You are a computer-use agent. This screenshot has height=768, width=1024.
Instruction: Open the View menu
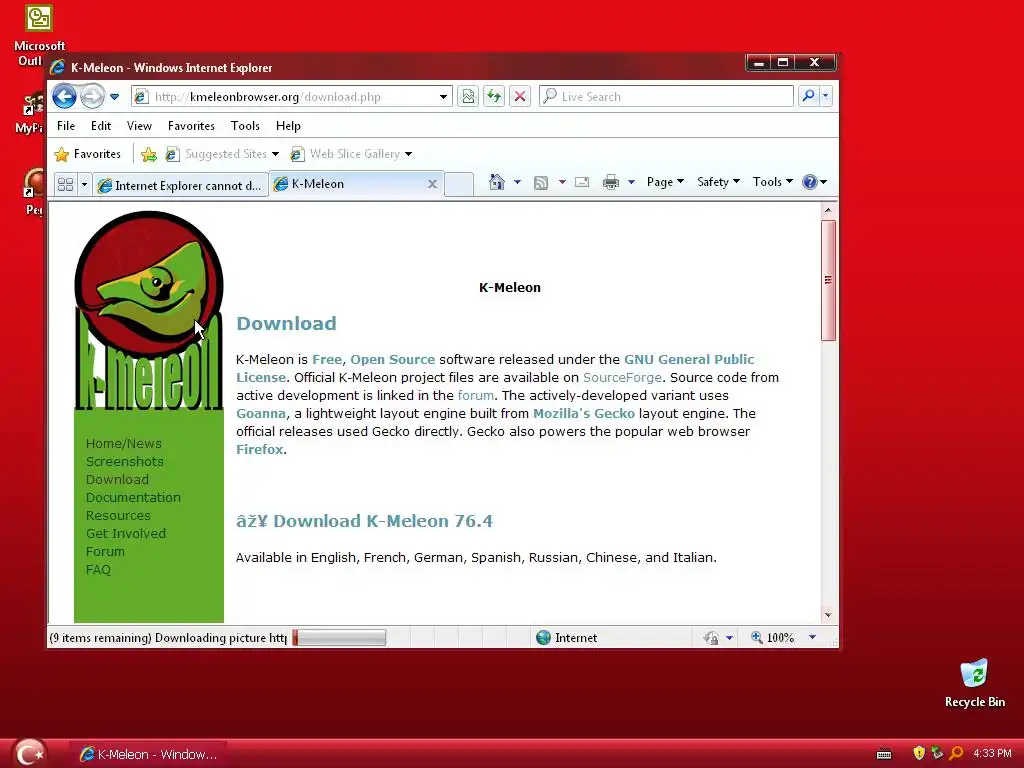tap(139, 125)
